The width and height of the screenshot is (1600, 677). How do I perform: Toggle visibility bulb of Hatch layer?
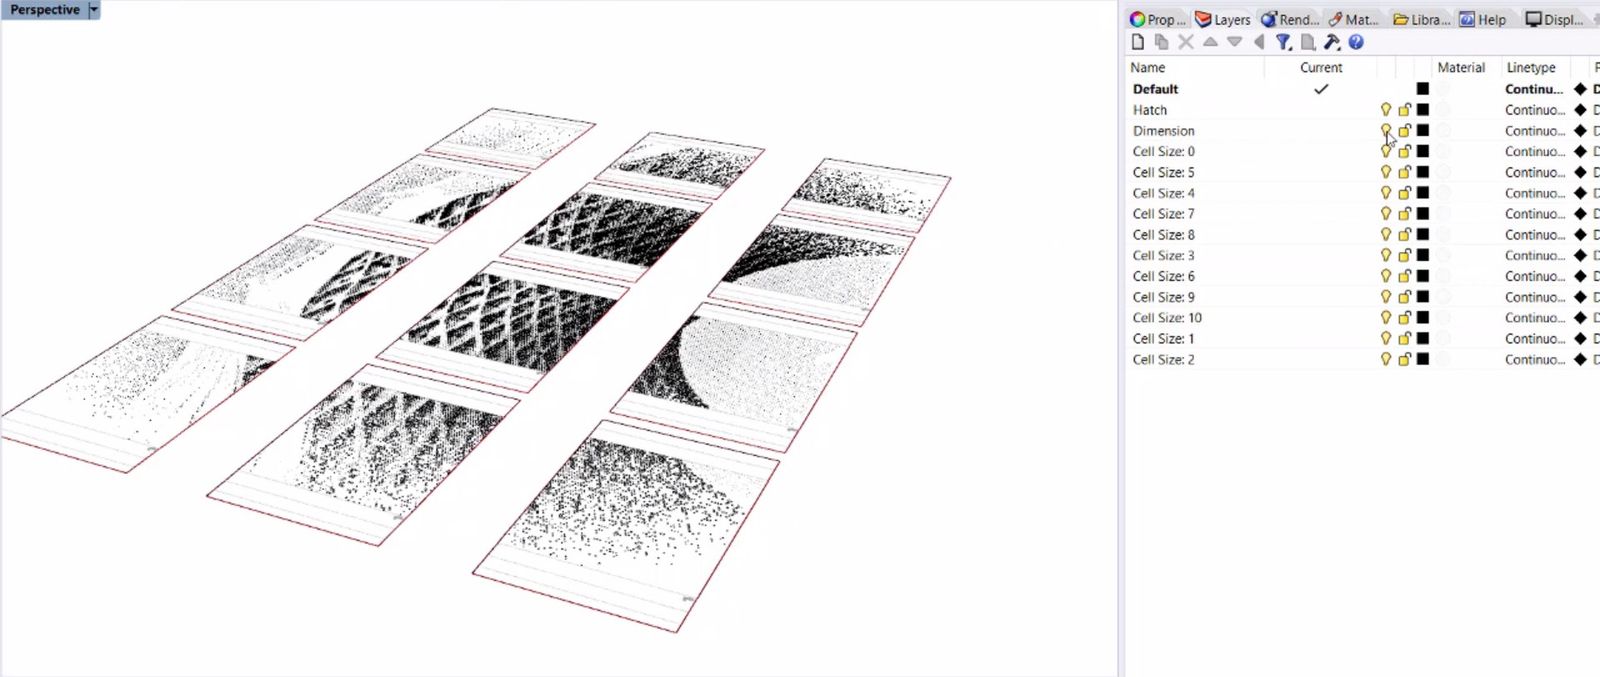tap(1386, 110)
